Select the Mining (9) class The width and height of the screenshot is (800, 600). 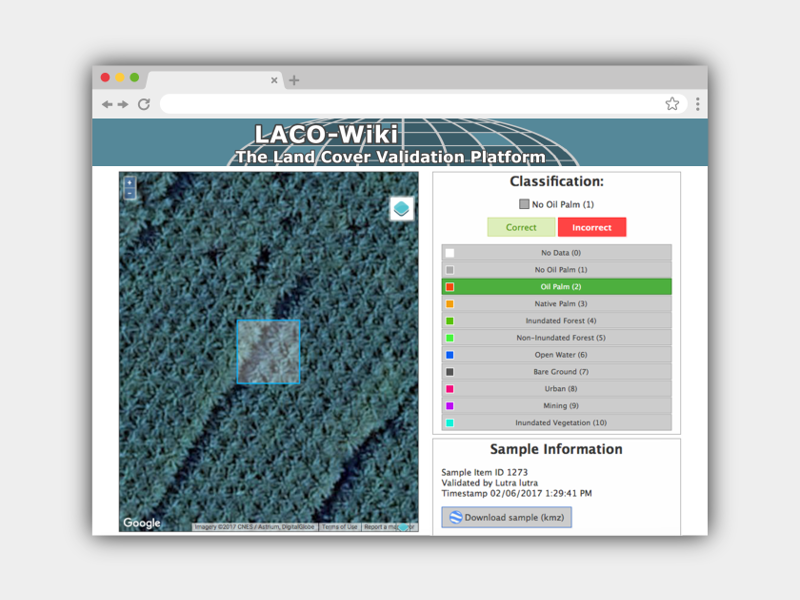click(x=557, y=406)
